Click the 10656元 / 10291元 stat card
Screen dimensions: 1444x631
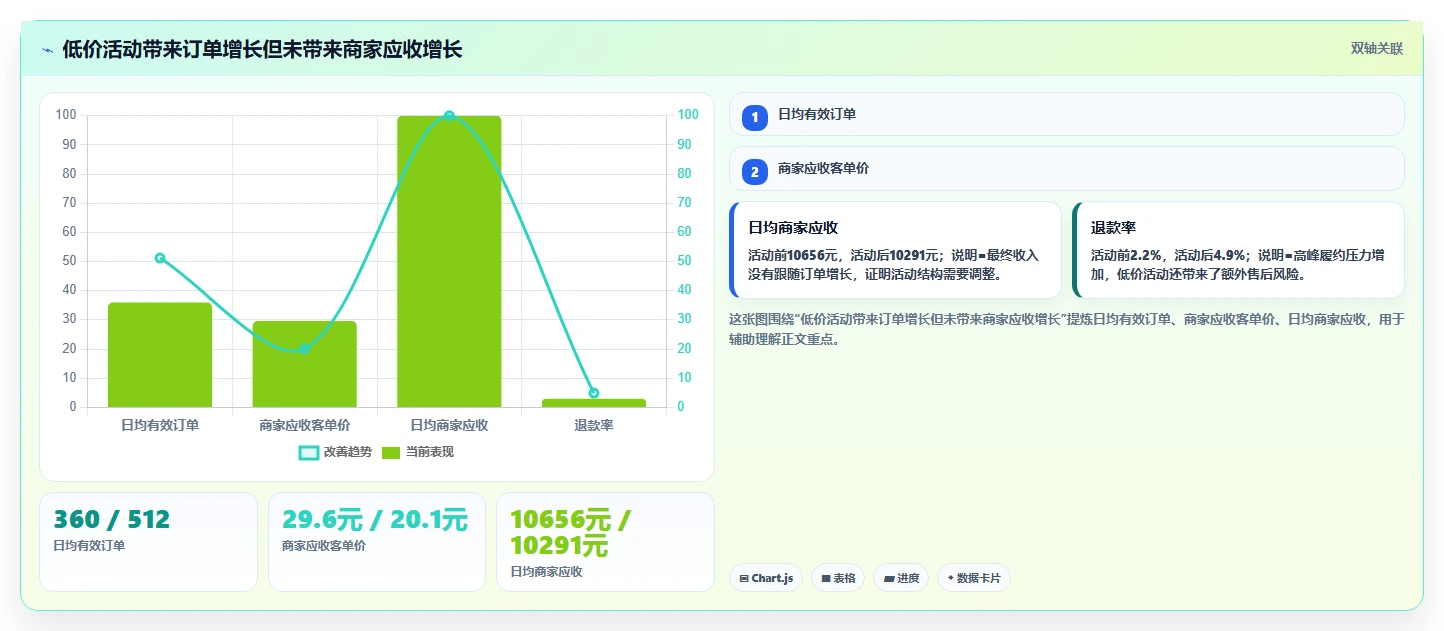click(x=605, y=542)
